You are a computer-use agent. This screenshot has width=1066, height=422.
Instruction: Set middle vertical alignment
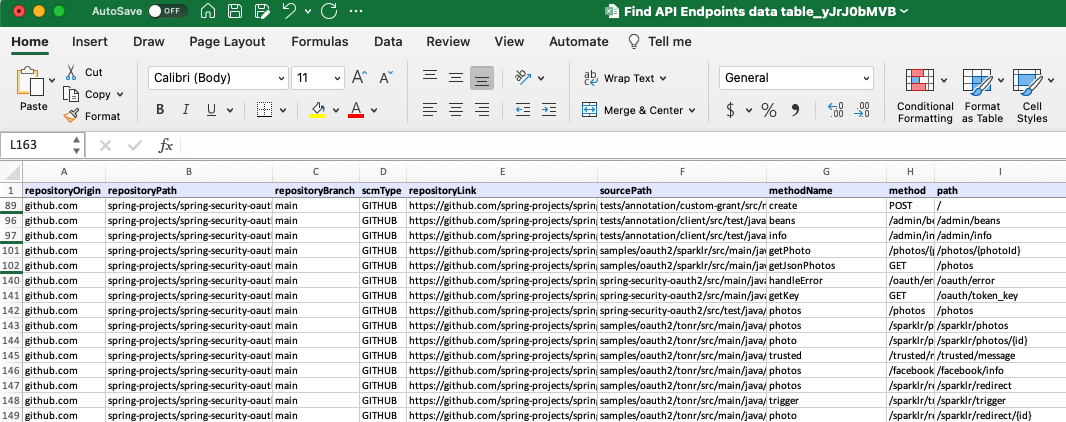point(455,77)
